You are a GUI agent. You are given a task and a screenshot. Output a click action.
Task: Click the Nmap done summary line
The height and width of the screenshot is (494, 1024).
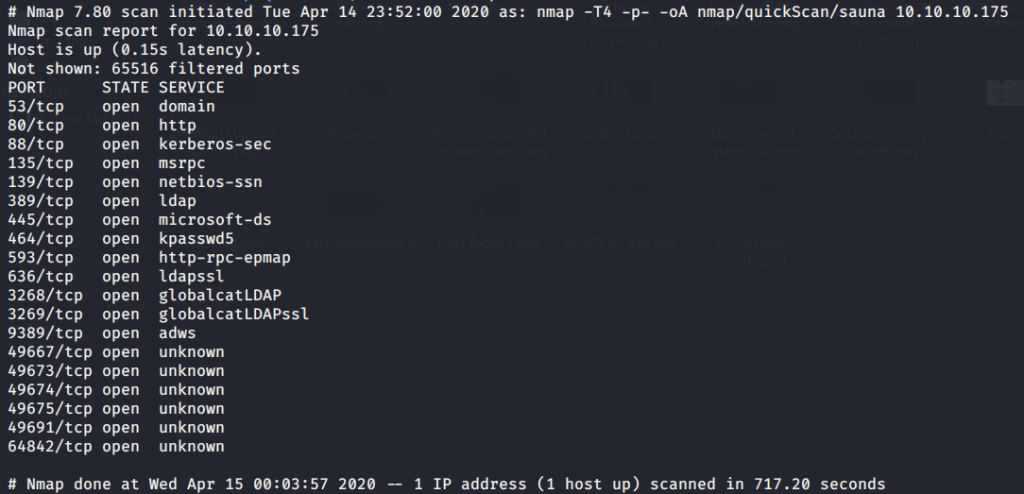[x=445, y=484]
